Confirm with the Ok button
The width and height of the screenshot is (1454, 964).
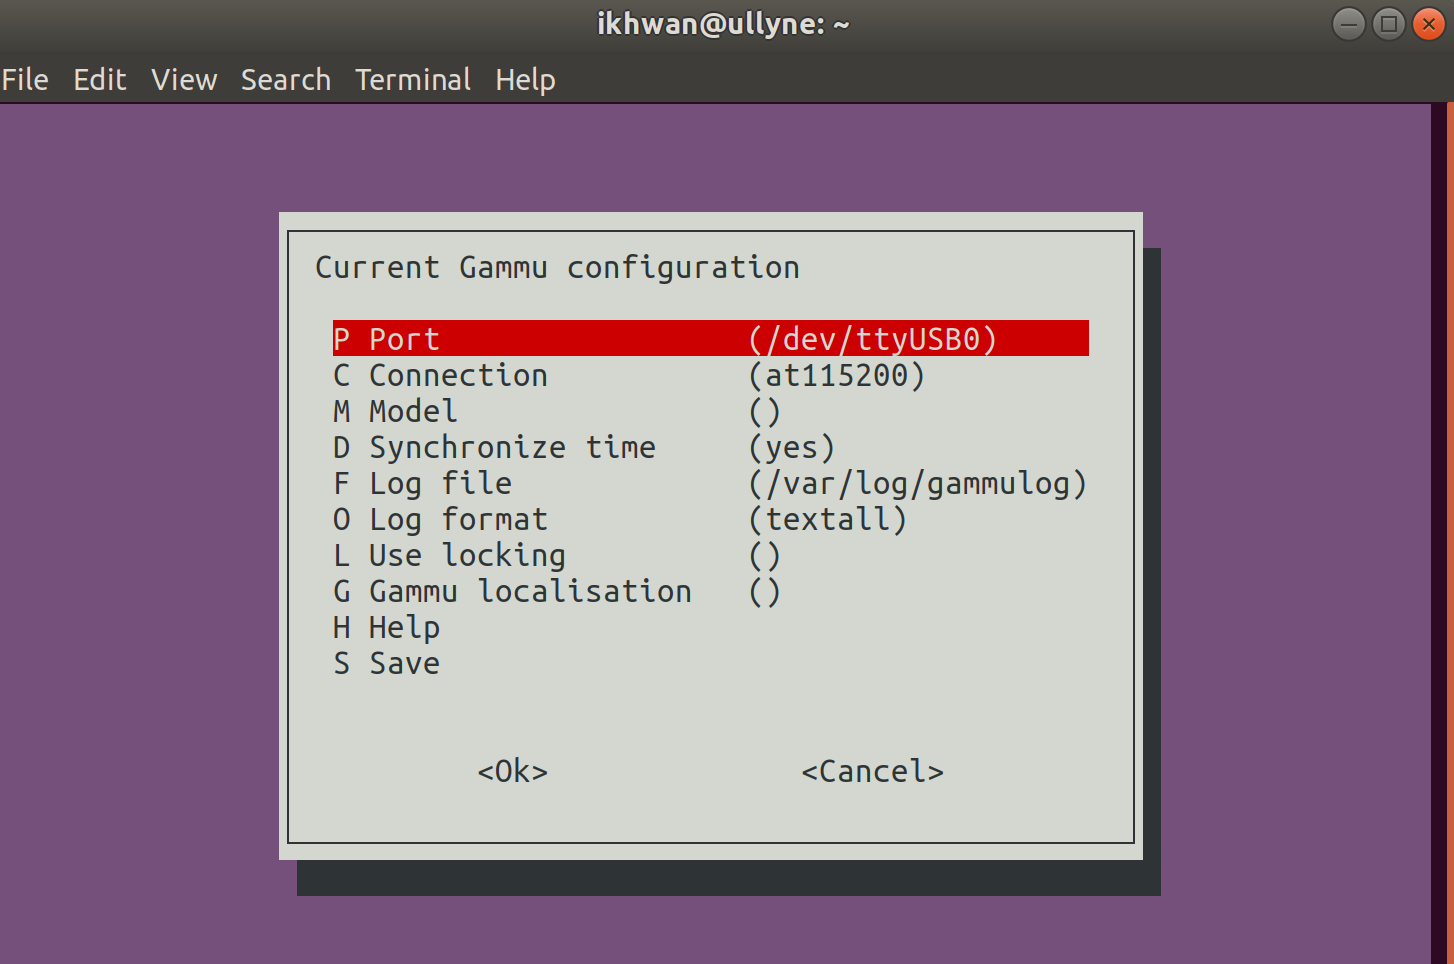[x=512, y=771]
